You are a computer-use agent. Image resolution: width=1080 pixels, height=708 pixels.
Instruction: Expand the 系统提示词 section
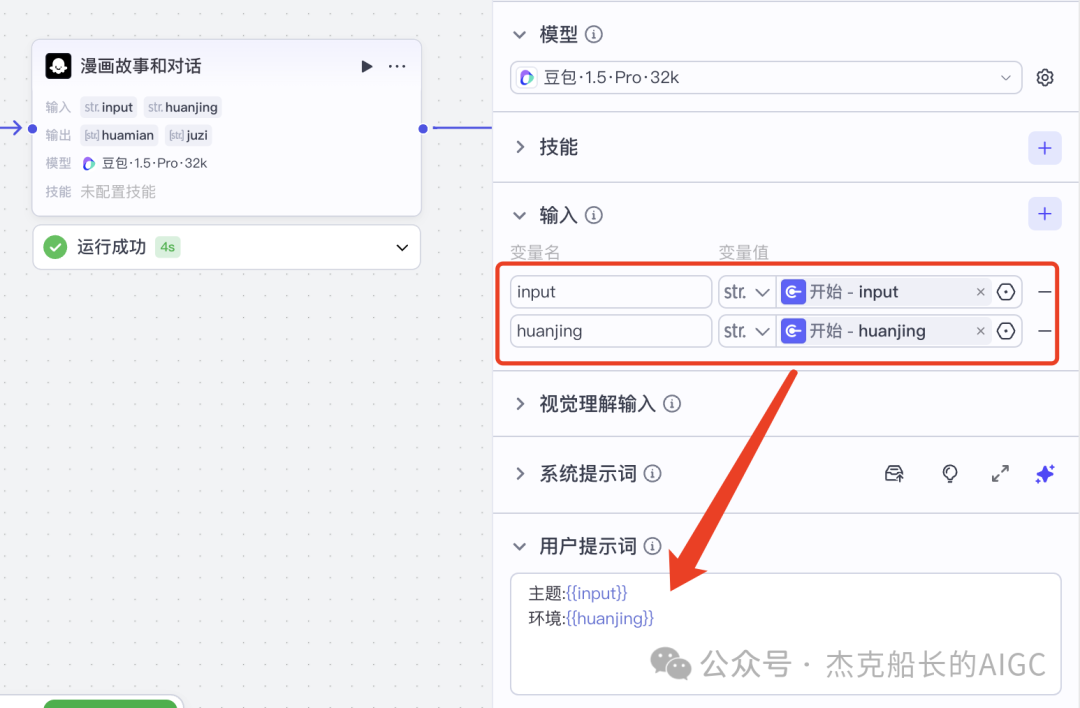coord(520,474)
